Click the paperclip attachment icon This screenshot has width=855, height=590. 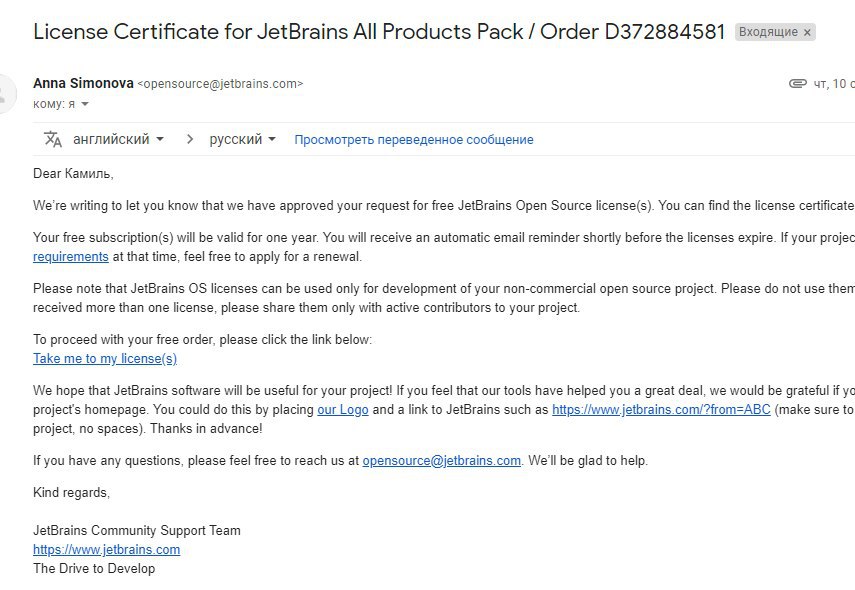point(798,83)
